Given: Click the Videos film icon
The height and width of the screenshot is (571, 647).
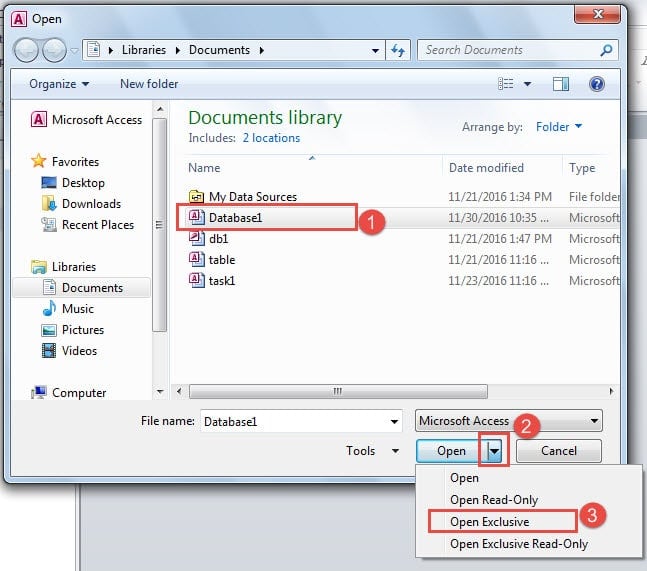Looking at the screenshot, I should (49, 351).
